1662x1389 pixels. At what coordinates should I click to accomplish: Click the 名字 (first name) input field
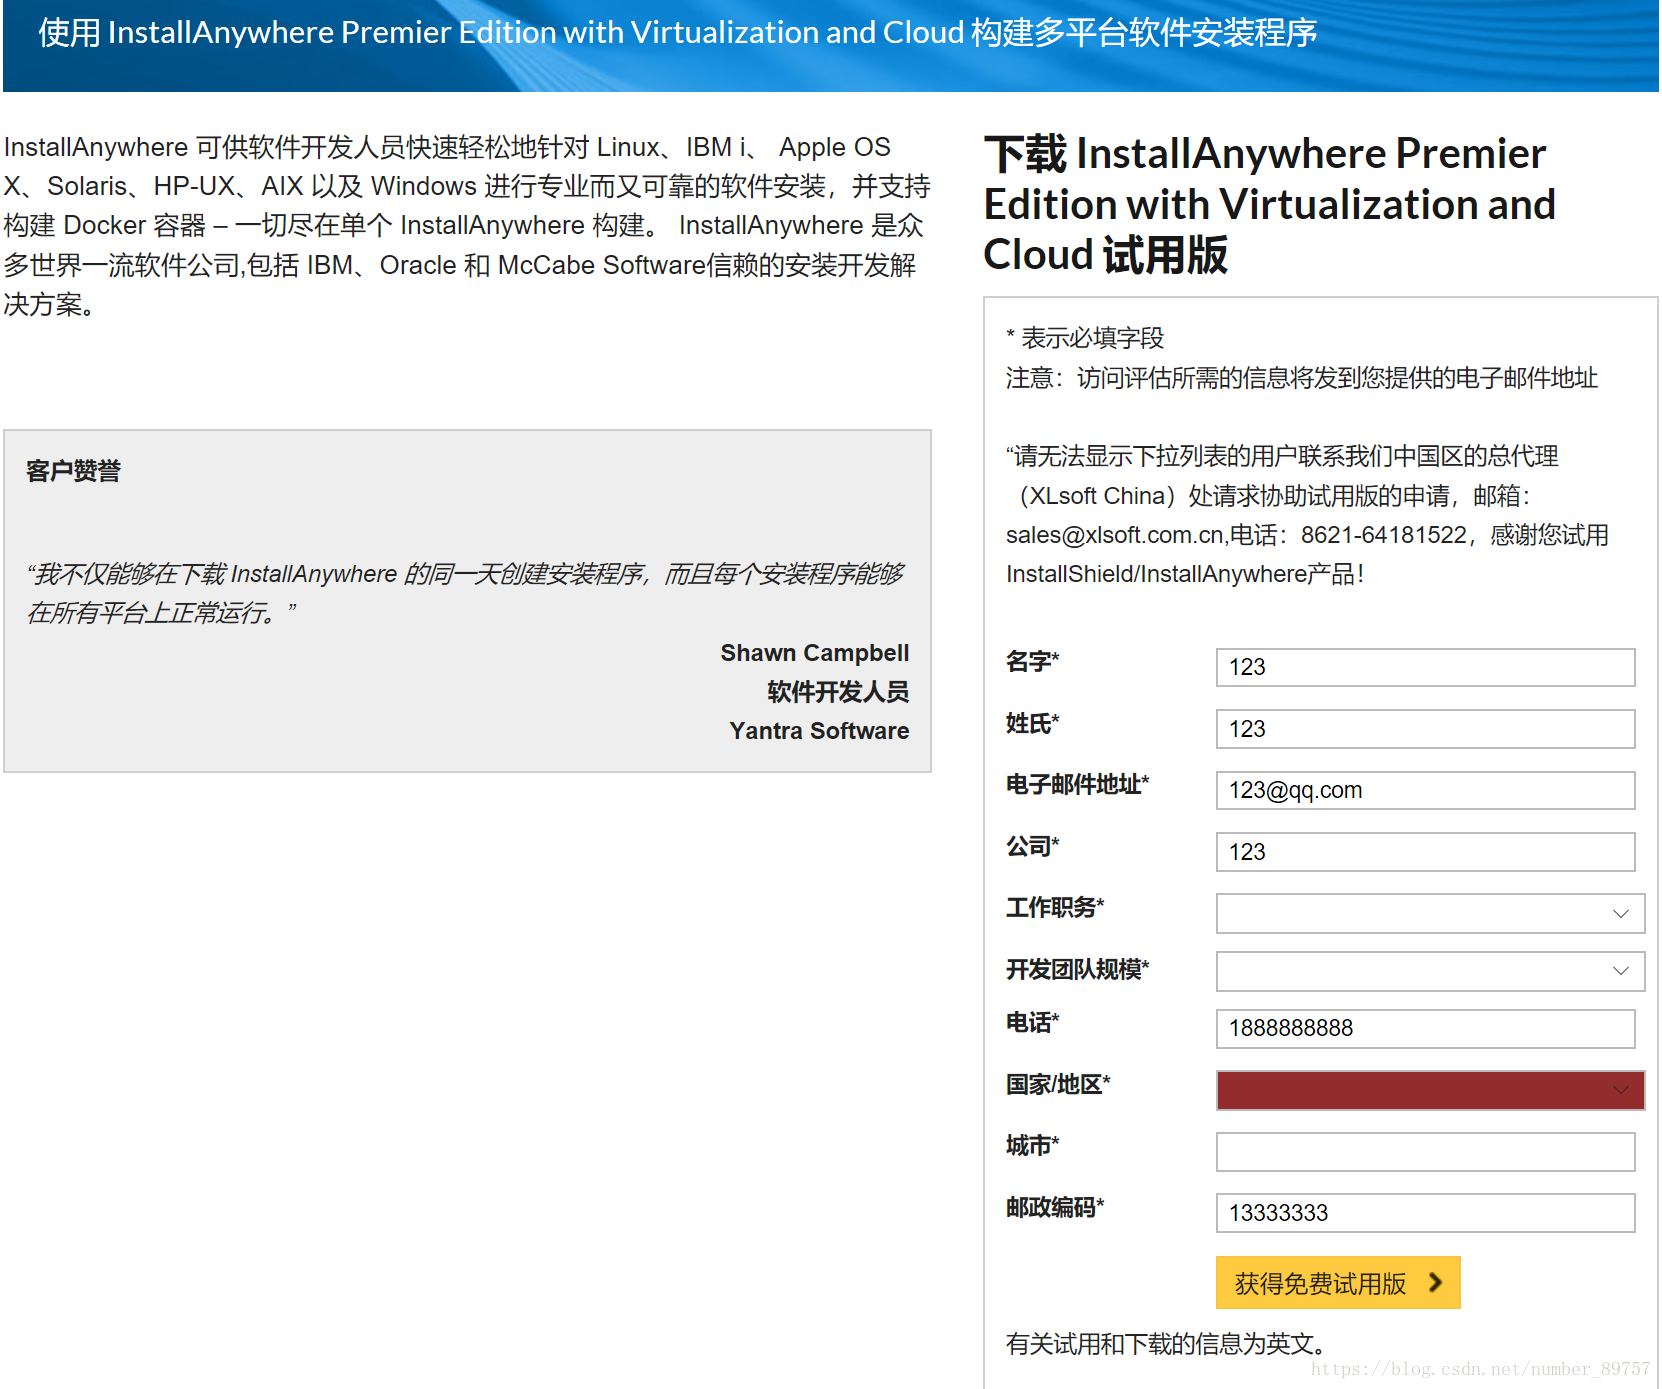pyautogui.click(x=1425, y=667)
